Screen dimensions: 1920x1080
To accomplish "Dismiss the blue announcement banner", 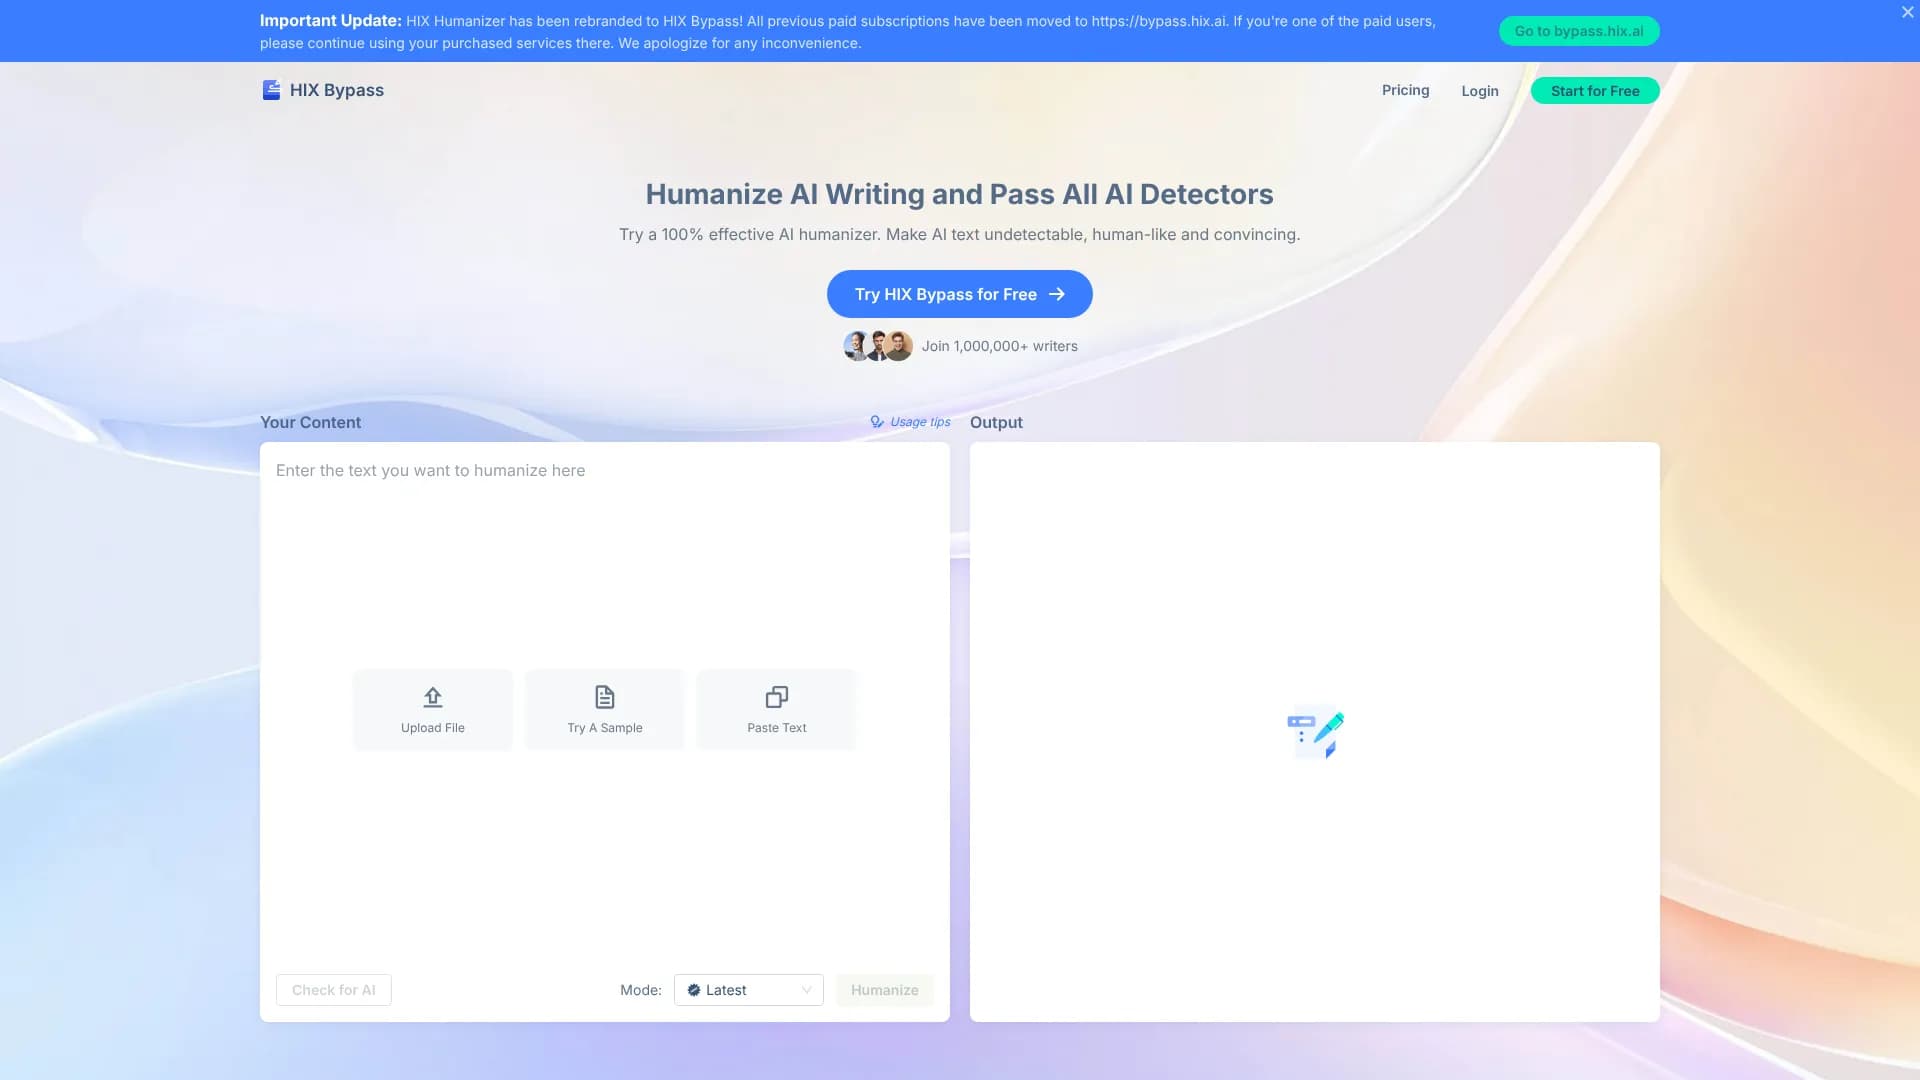I will (1907, 13).
